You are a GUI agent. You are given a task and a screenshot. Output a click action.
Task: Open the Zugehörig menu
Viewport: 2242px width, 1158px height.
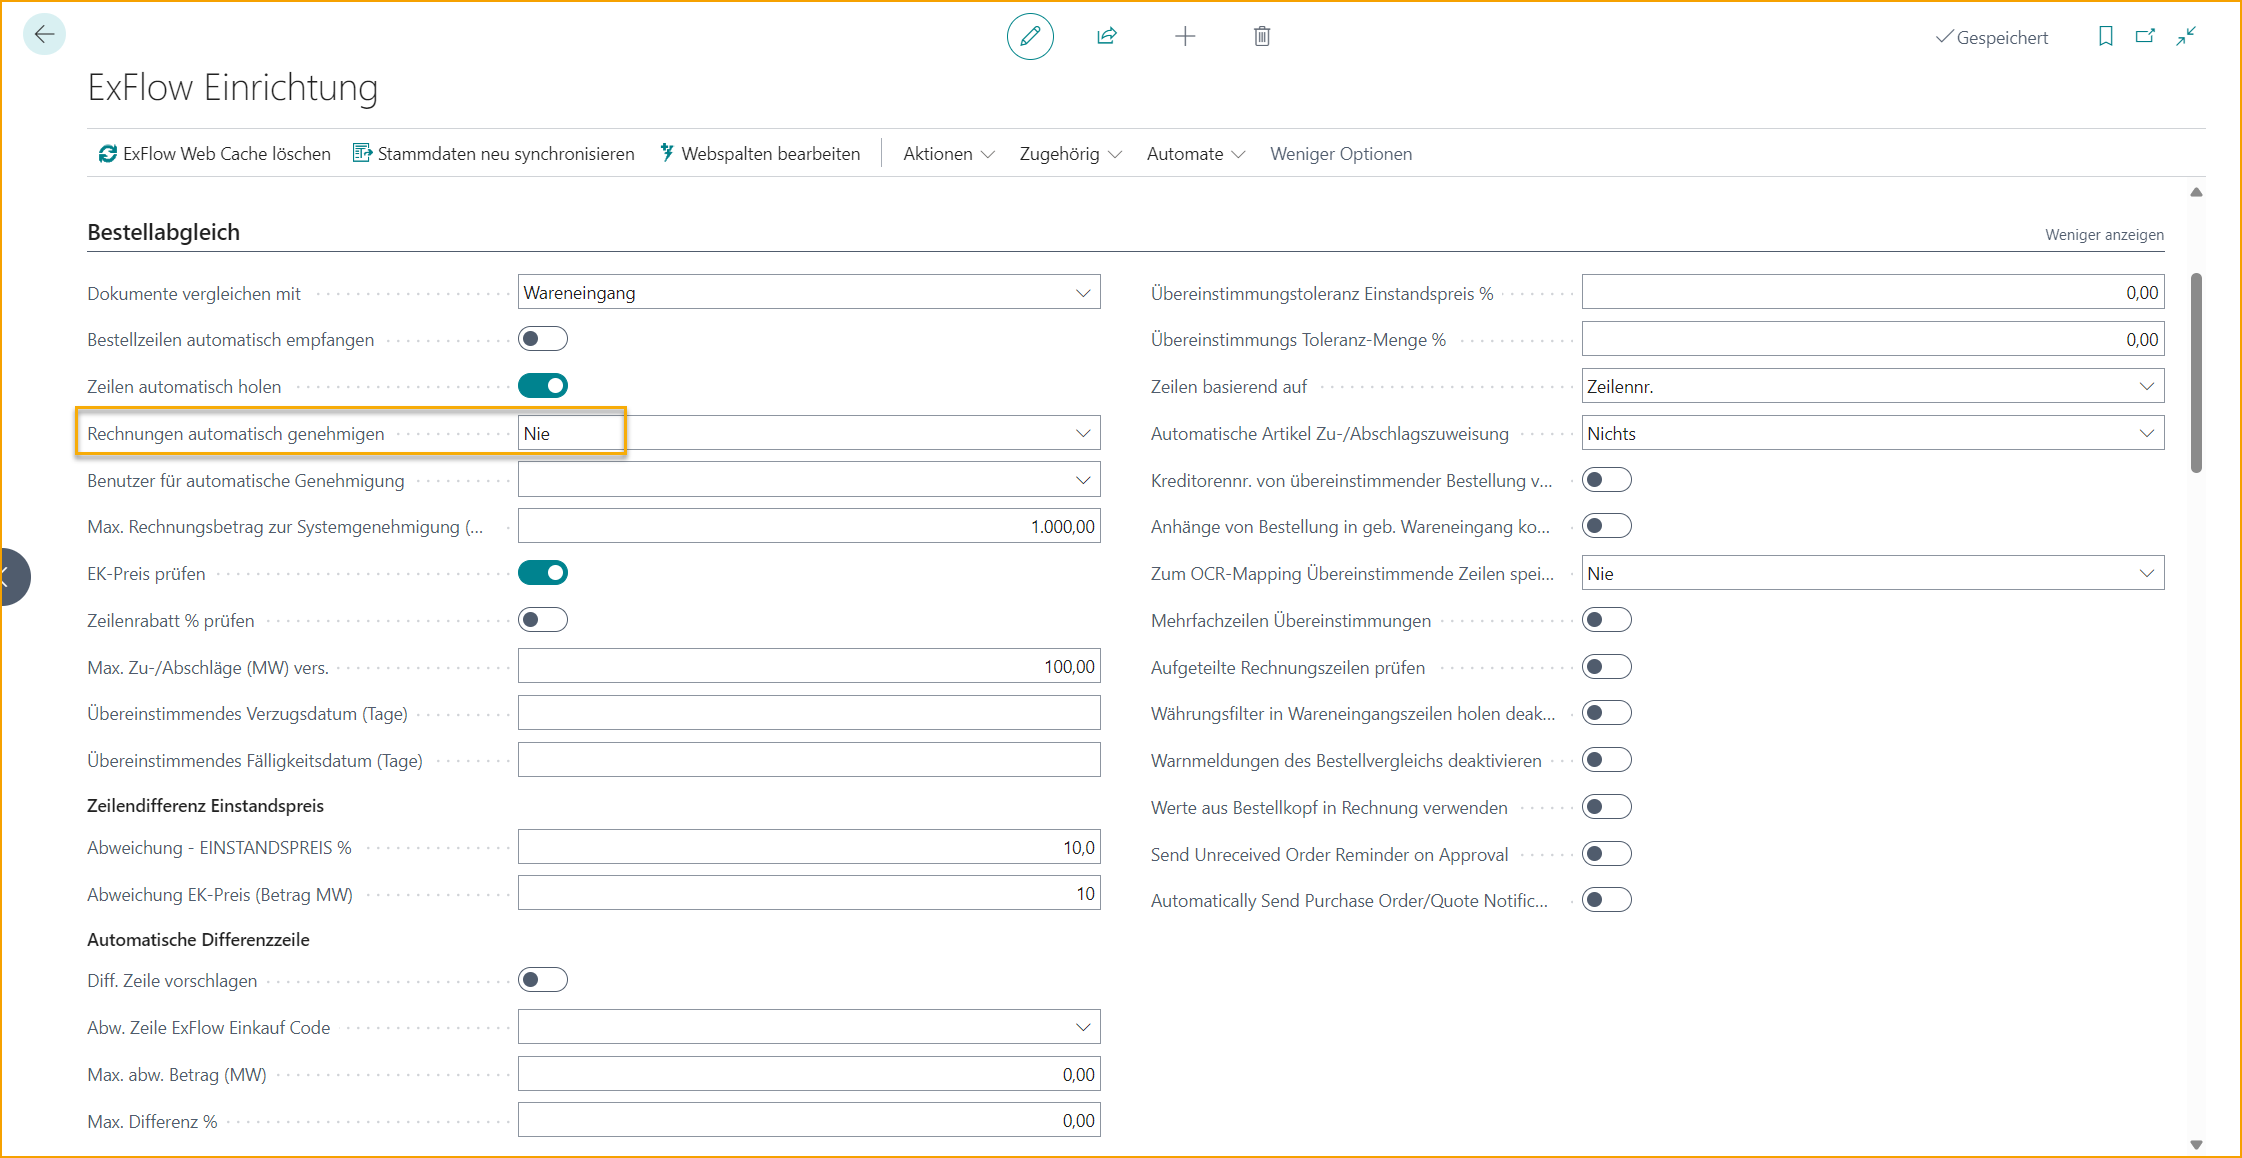click(1070, 154)
